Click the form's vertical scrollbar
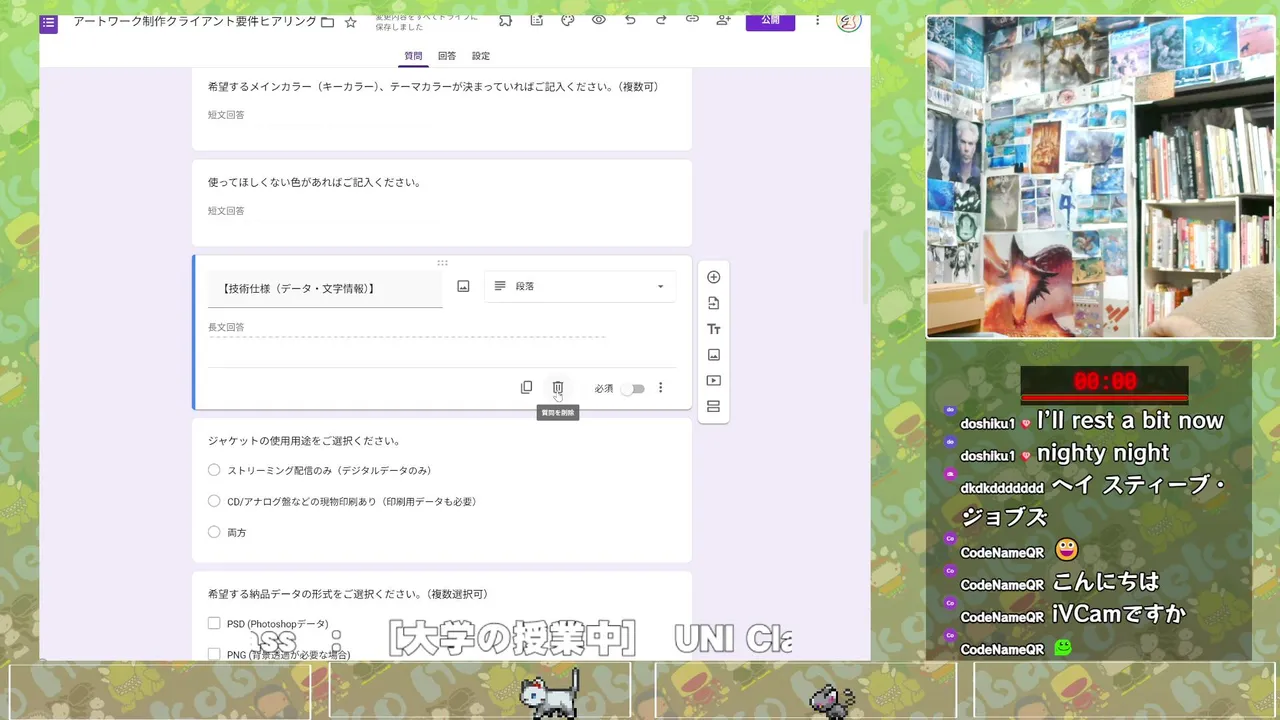Screen dimensions: 1280x720 click(866, 265)
